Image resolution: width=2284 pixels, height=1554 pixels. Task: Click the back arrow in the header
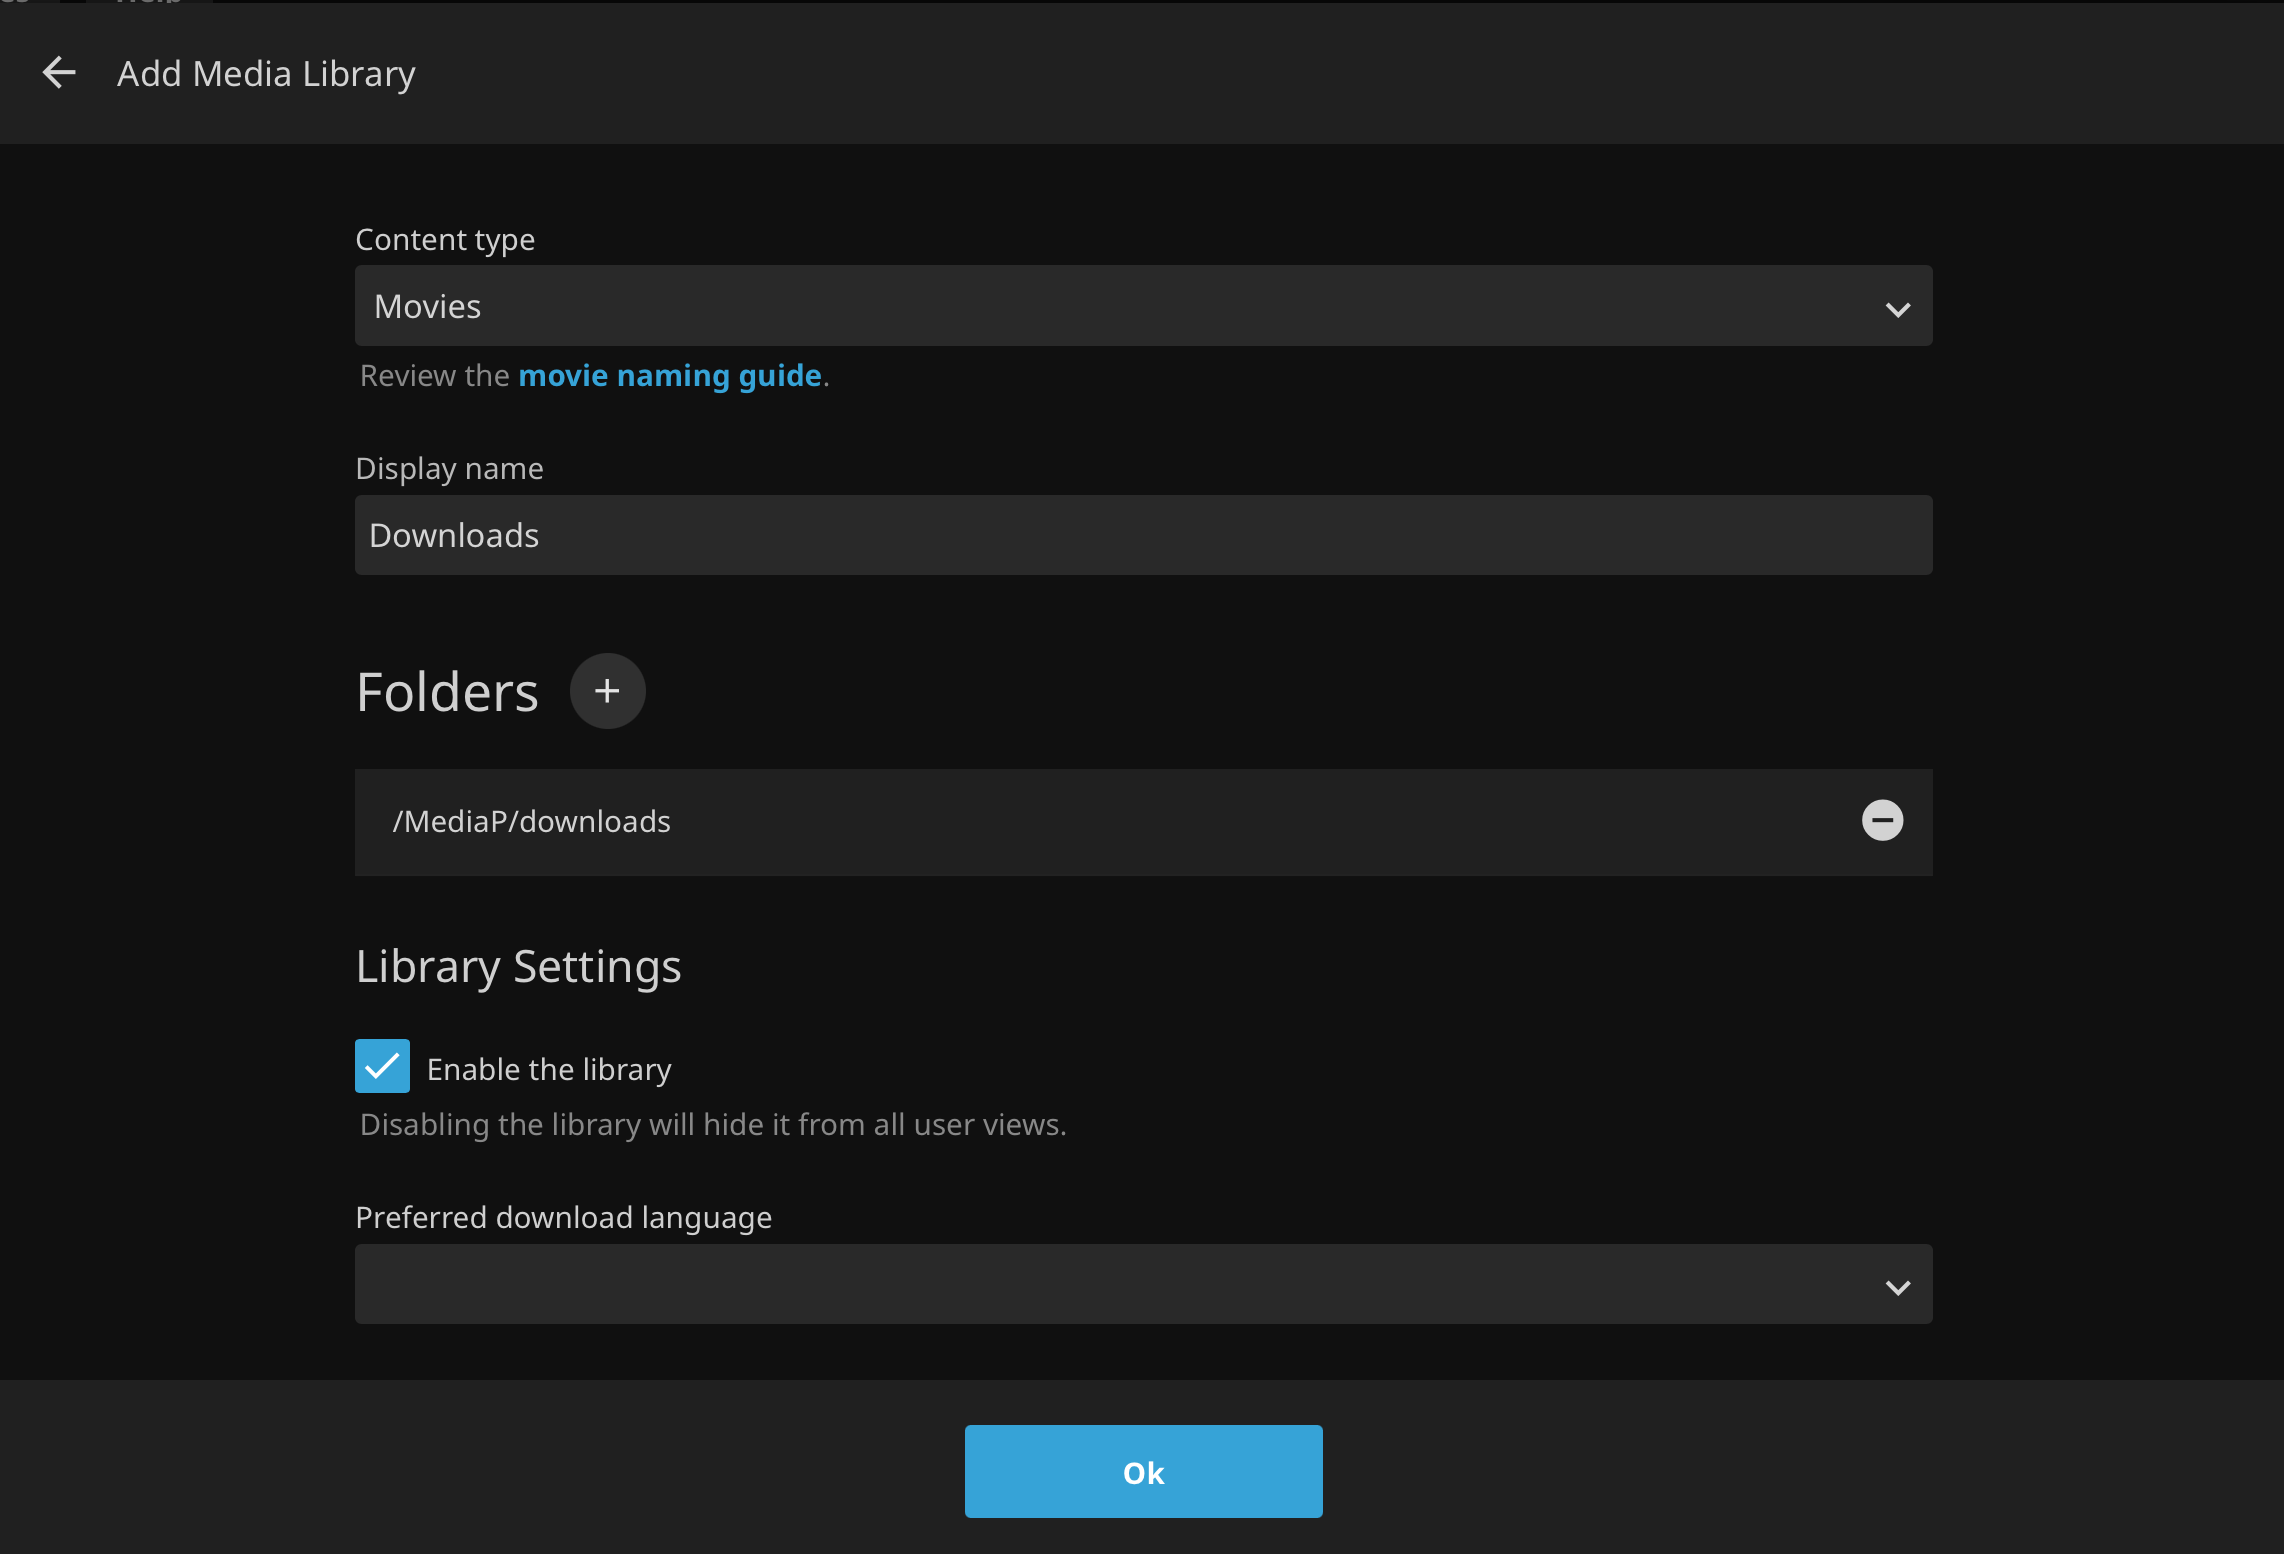point(59,73)
